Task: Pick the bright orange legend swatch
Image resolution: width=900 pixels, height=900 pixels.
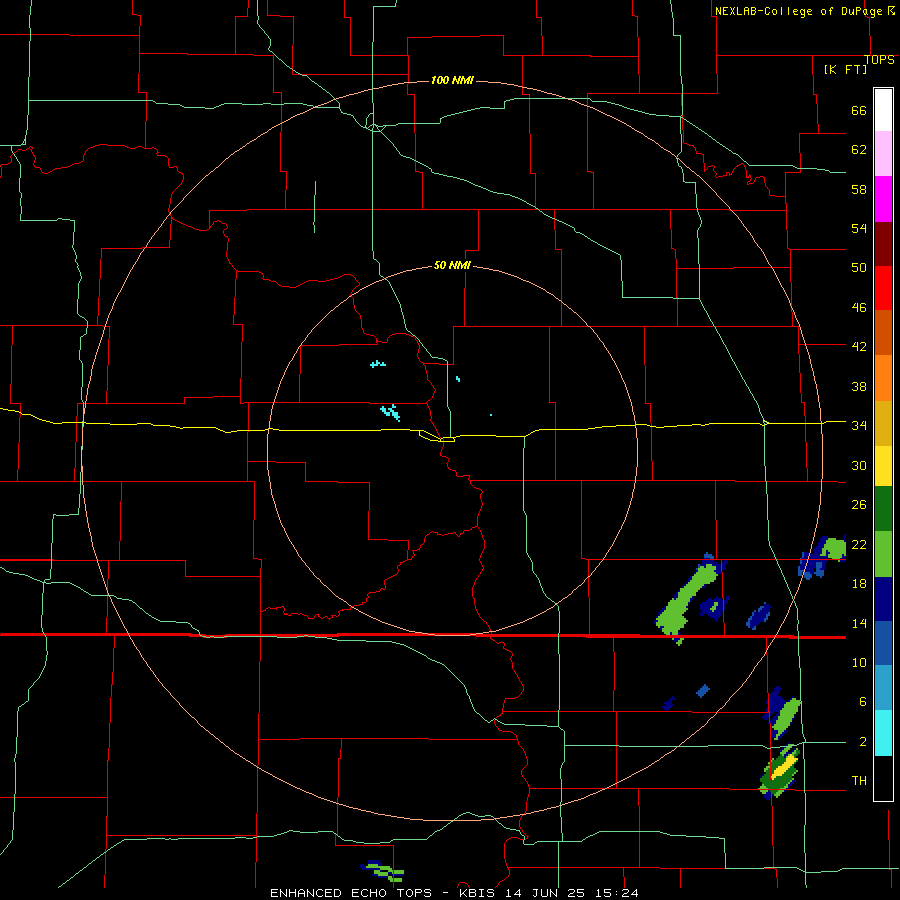Action: [x=883, y=378]
